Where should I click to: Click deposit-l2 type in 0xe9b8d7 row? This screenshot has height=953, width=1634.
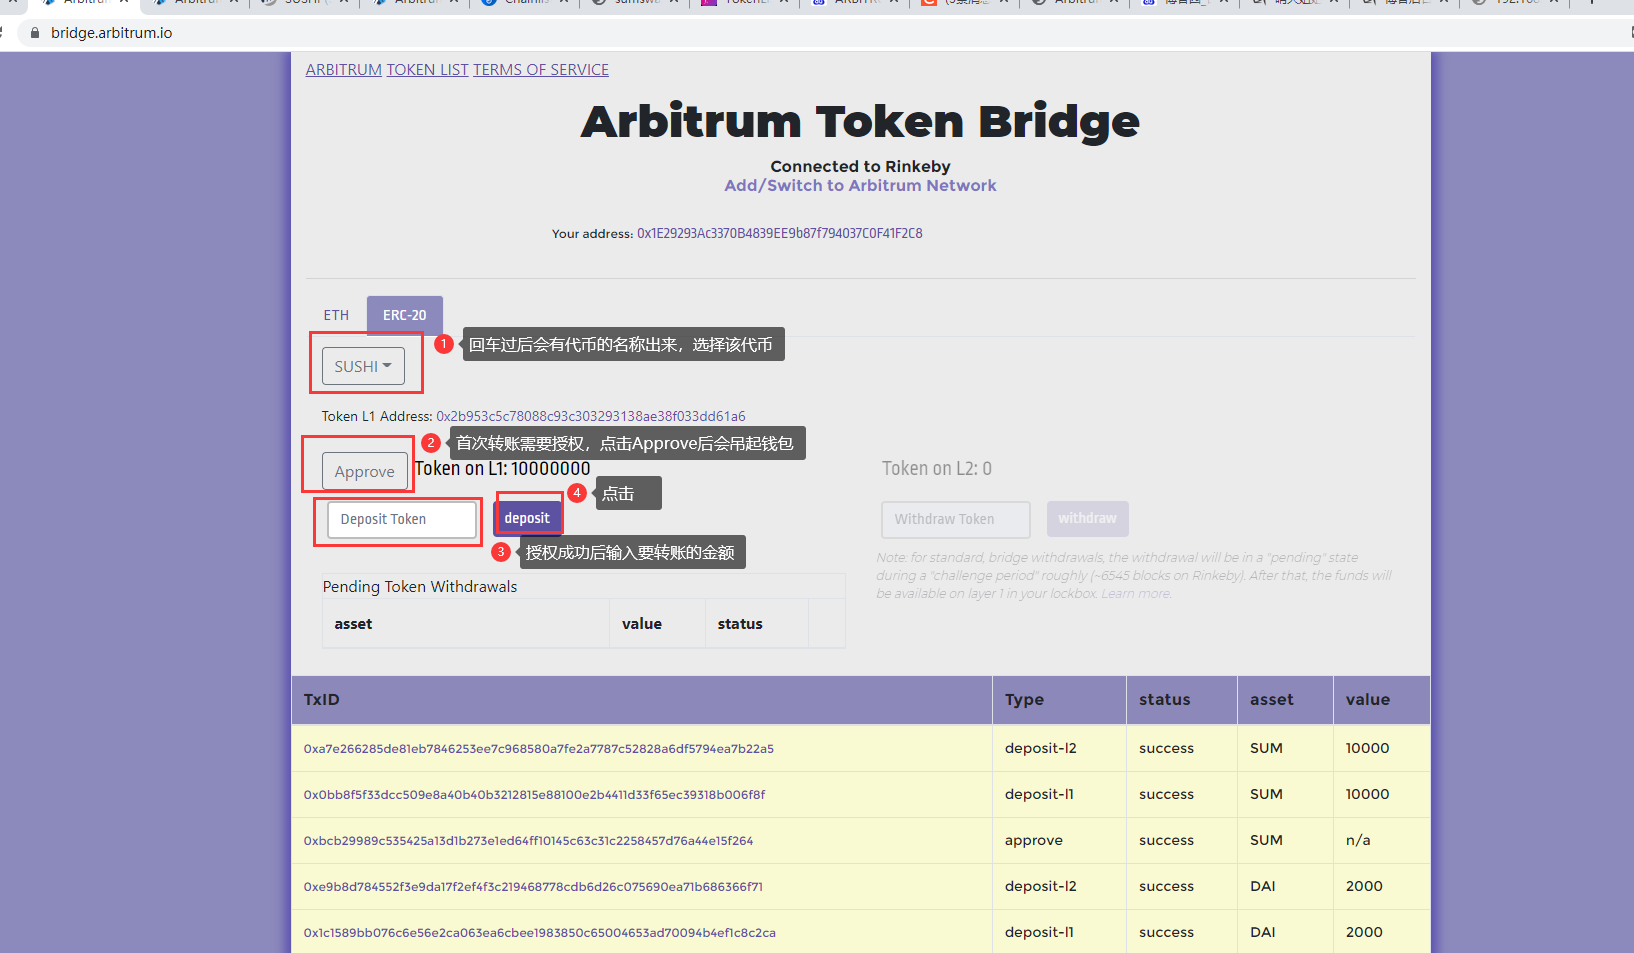1041,886
